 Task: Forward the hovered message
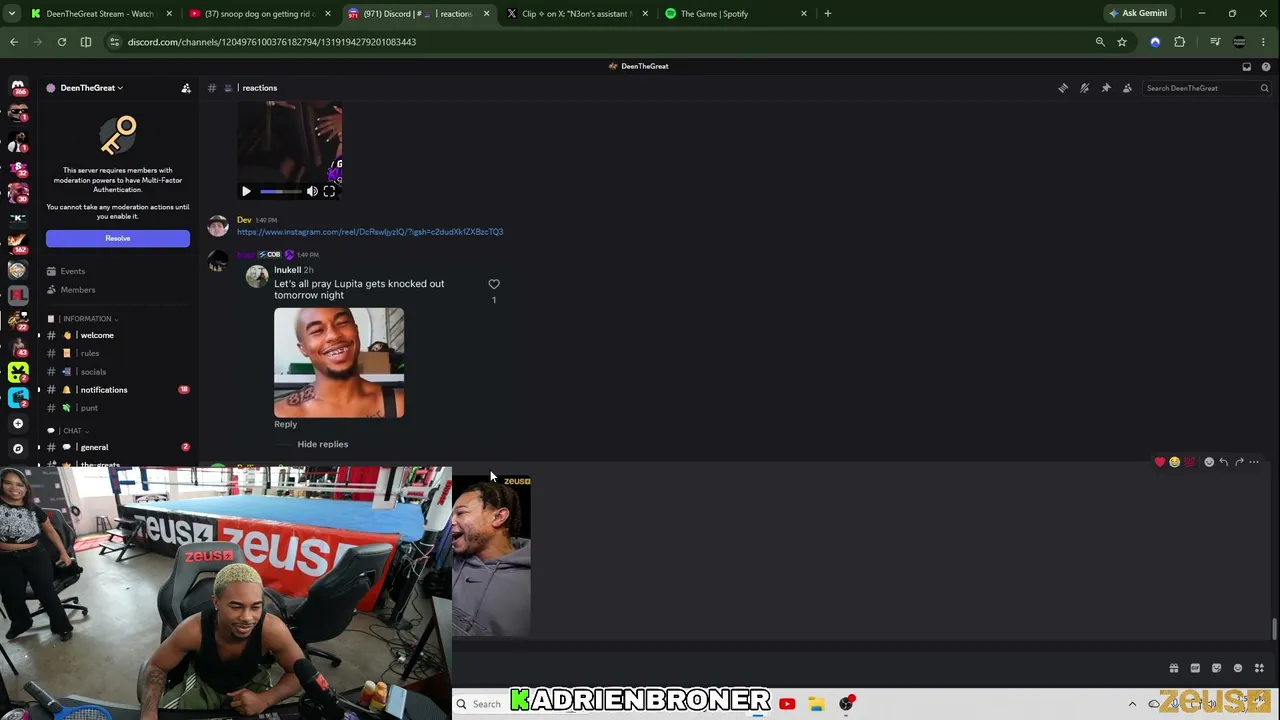(x=1239, y=462)
